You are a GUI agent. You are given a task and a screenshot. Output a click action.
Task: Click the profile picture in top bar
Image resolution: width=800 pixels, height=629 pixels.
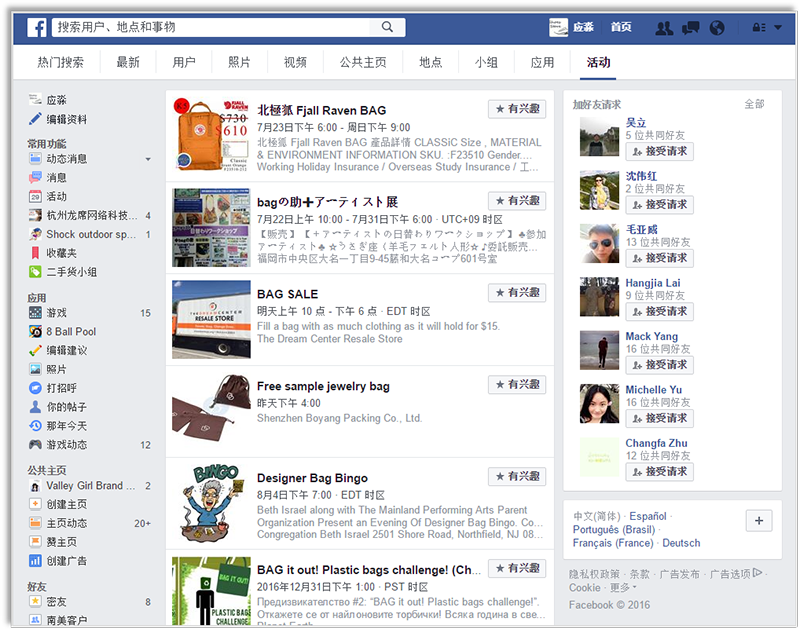558,28
